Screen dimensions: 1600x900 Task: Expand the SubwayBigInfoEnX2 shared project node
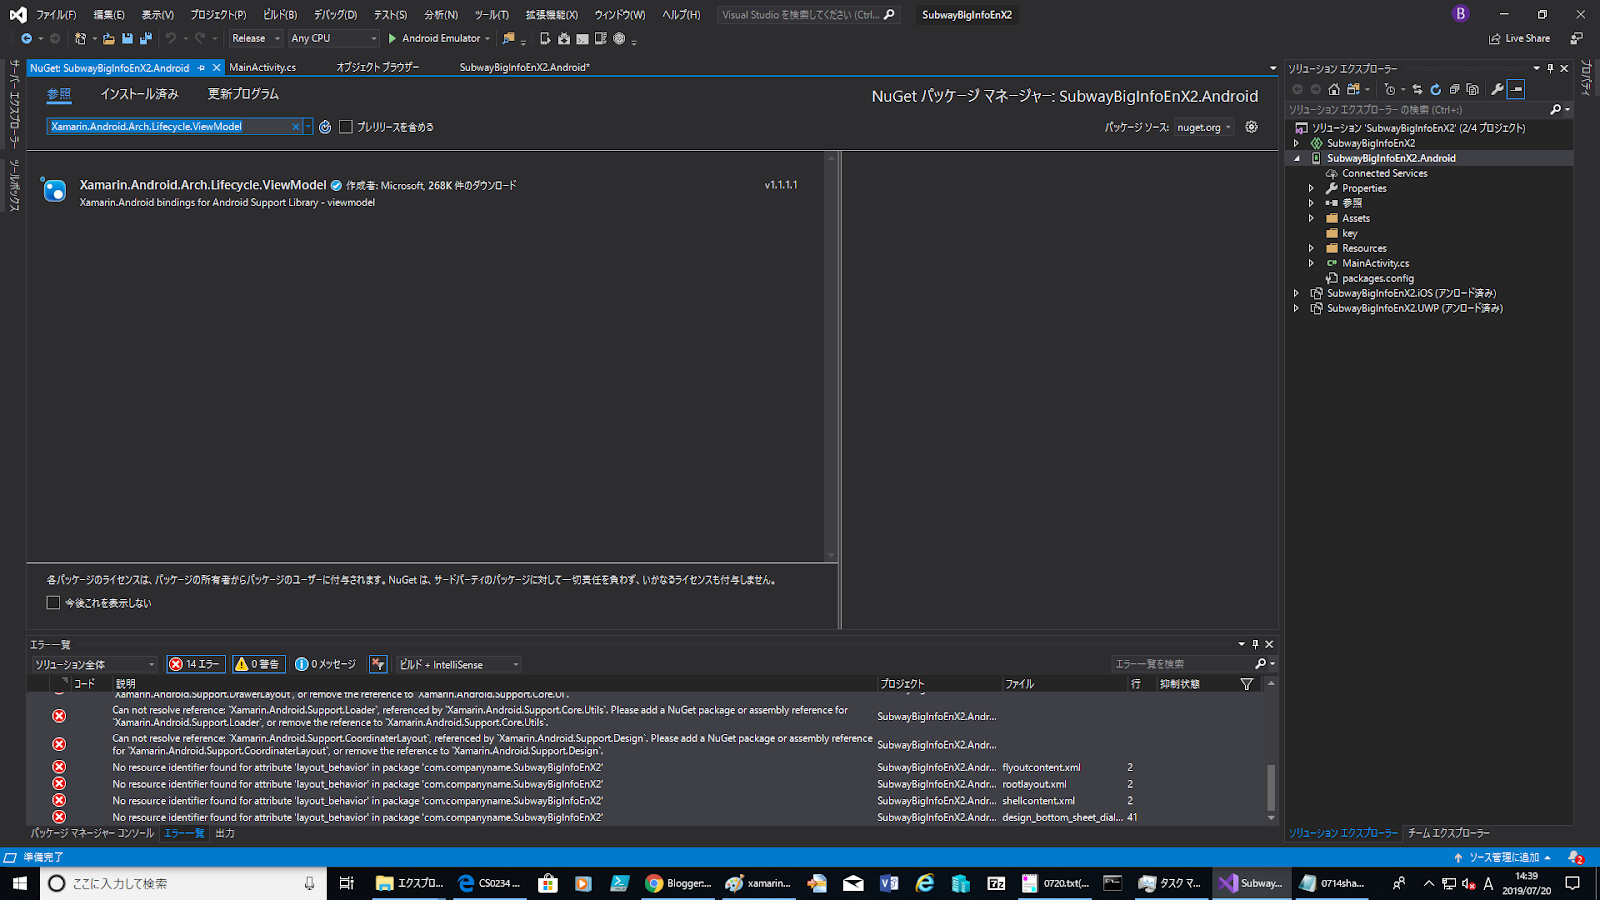[x=1297, y=143]
